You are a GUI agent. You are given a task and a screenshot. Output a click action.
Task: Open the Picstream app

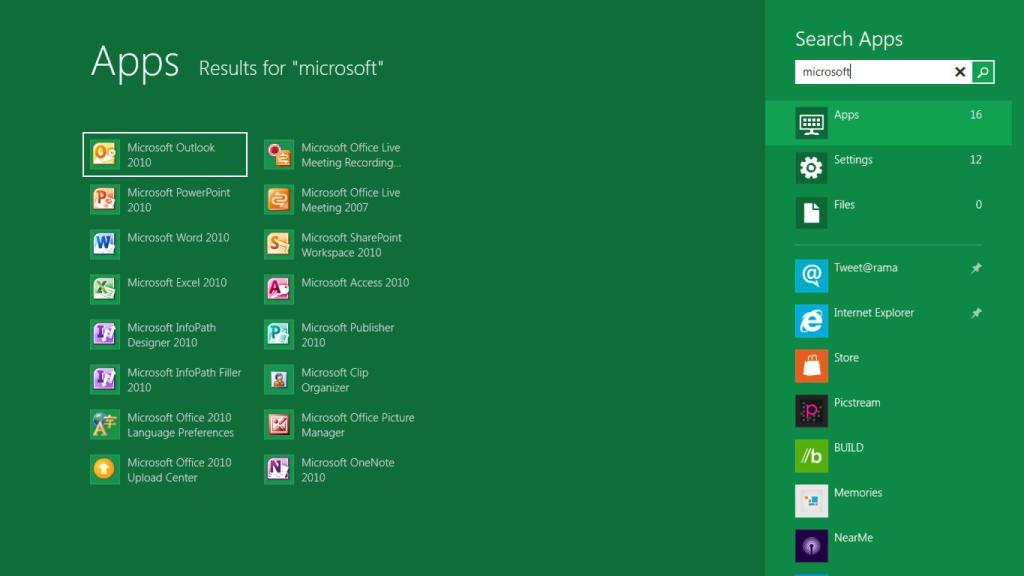click(856, 402)
